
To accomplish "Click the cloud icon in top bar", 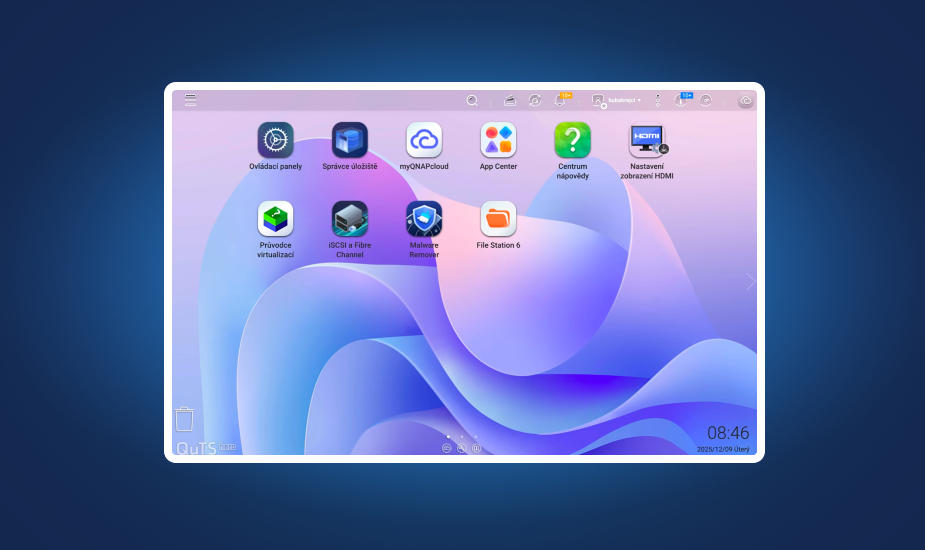I will coord(745,100).
